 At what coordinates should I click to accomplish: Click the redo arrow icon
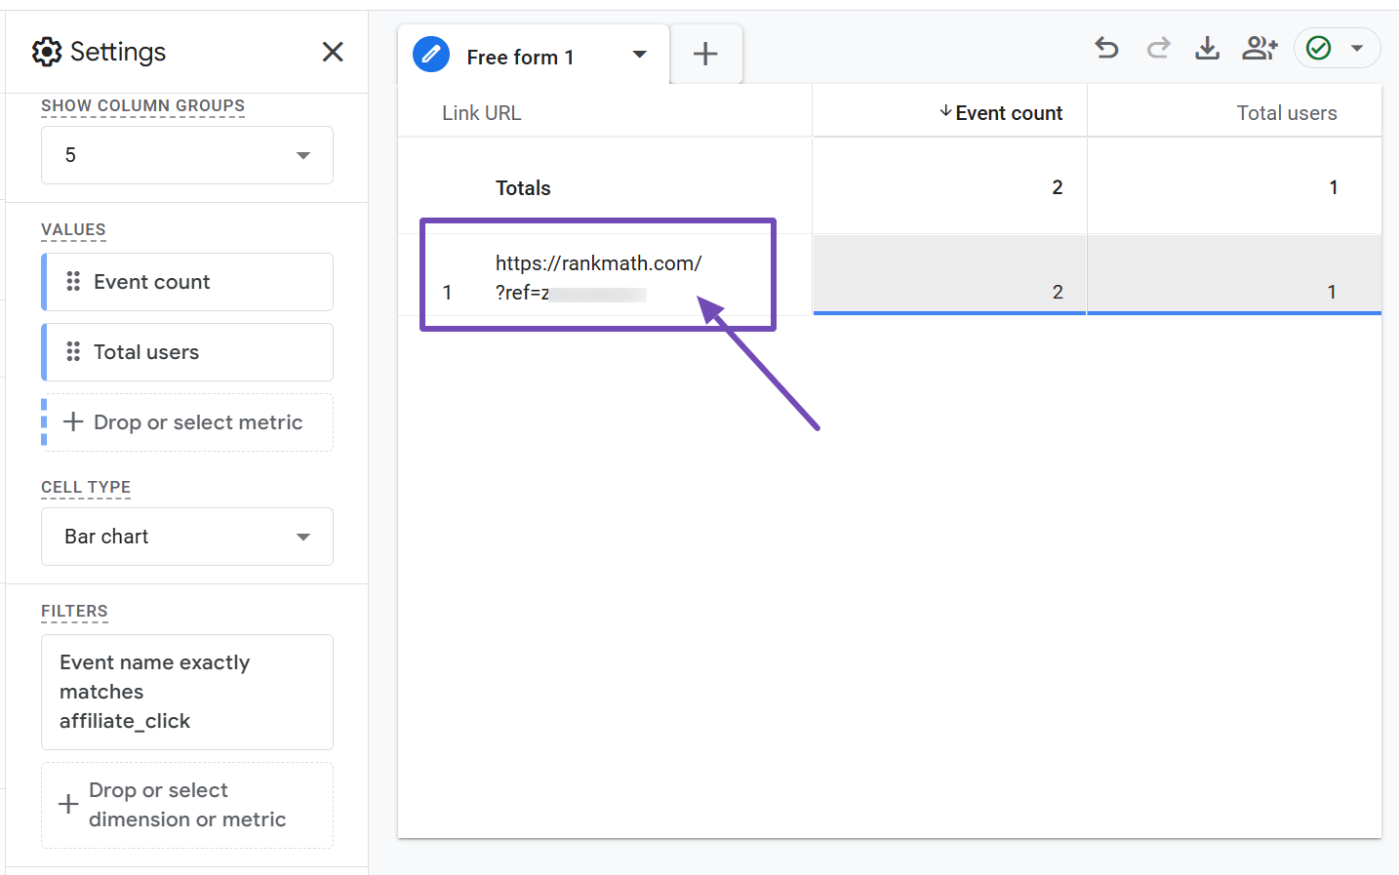pos(1158,48)
